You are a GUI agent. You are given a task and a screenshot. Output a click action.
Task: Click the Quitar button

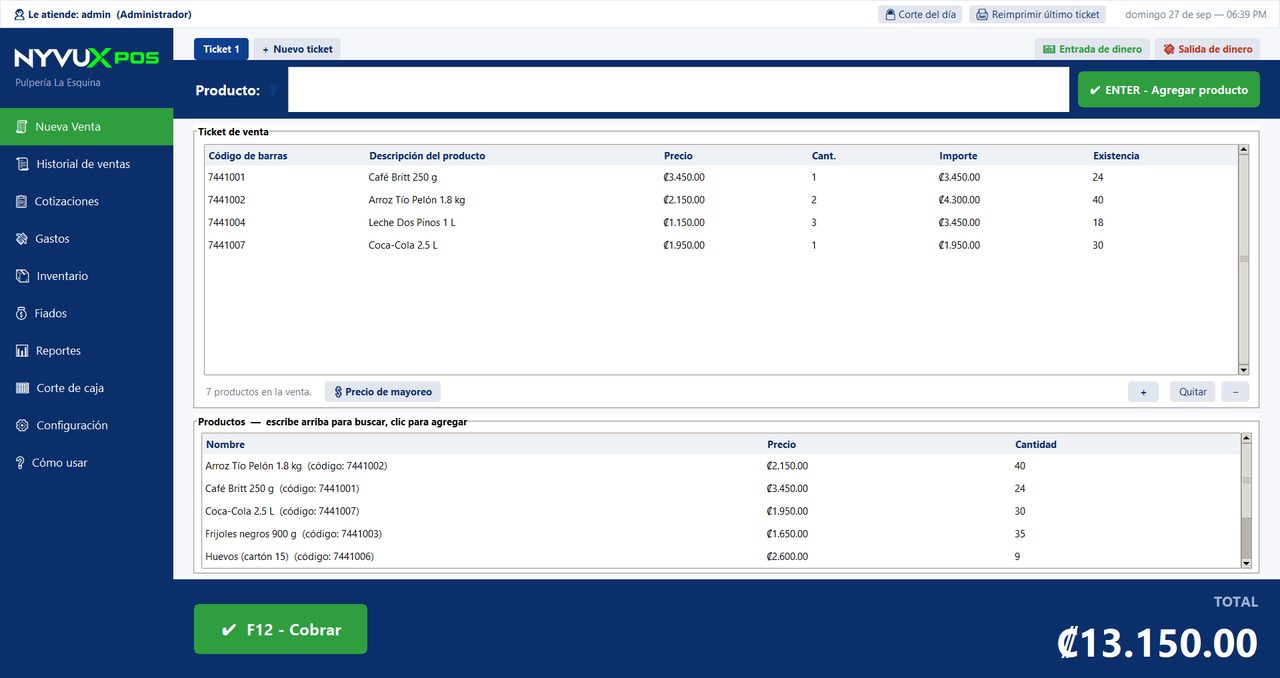coord(1193,392)
